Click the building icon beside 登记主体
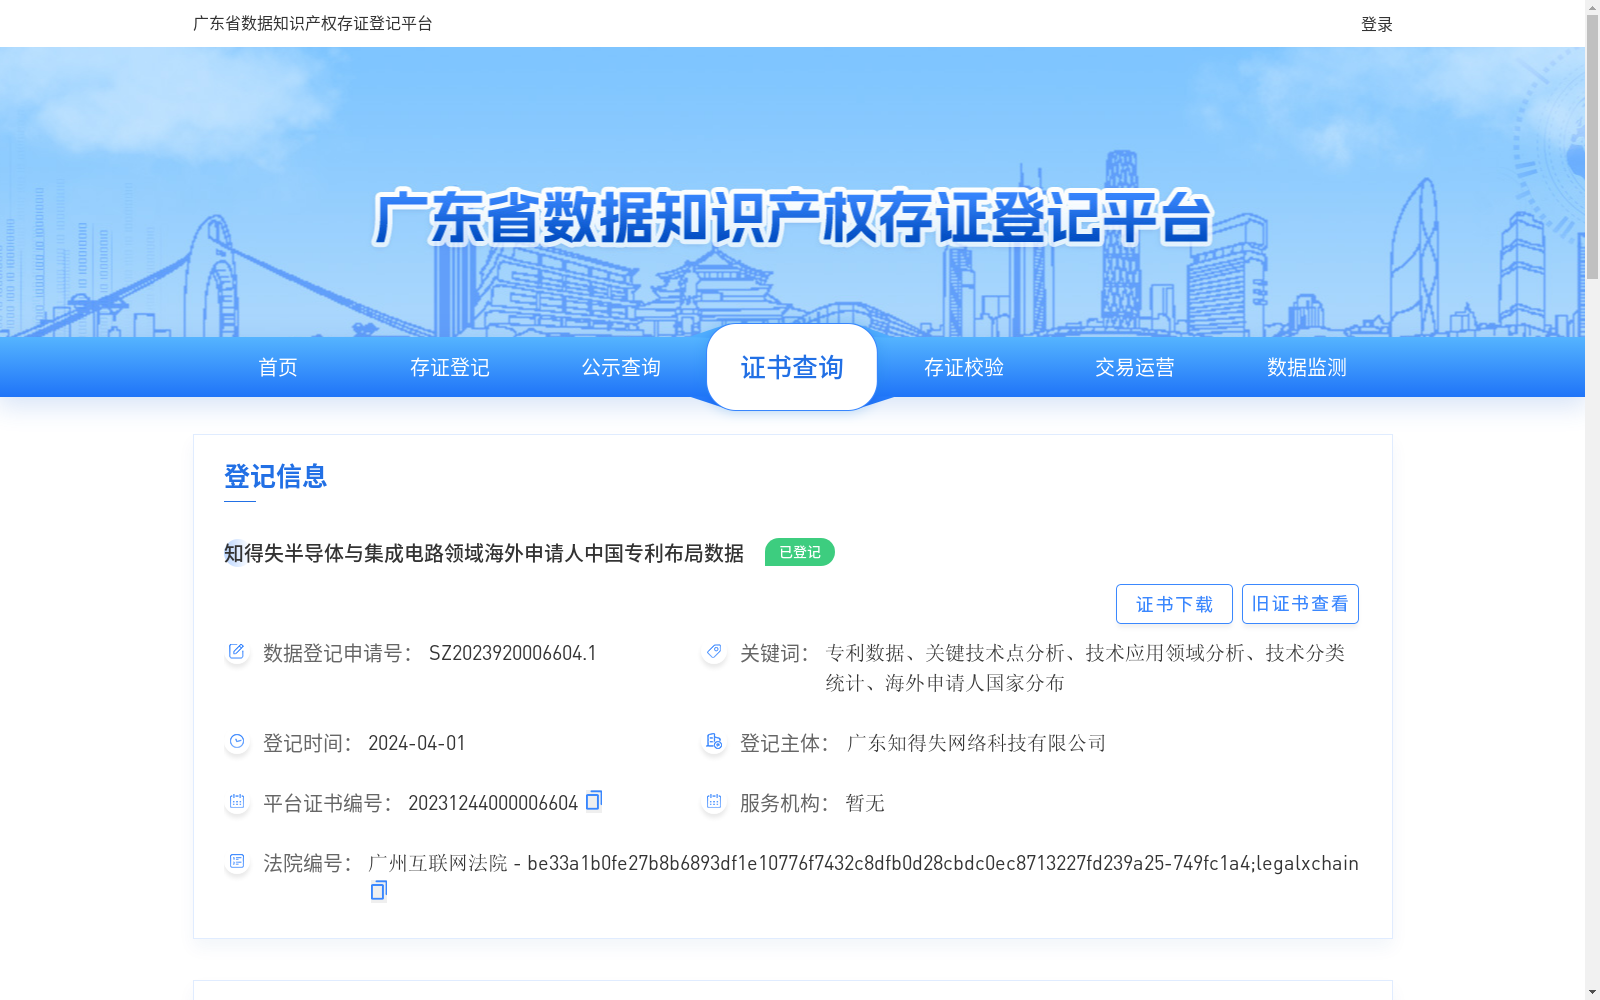 (x=714, y=742)
